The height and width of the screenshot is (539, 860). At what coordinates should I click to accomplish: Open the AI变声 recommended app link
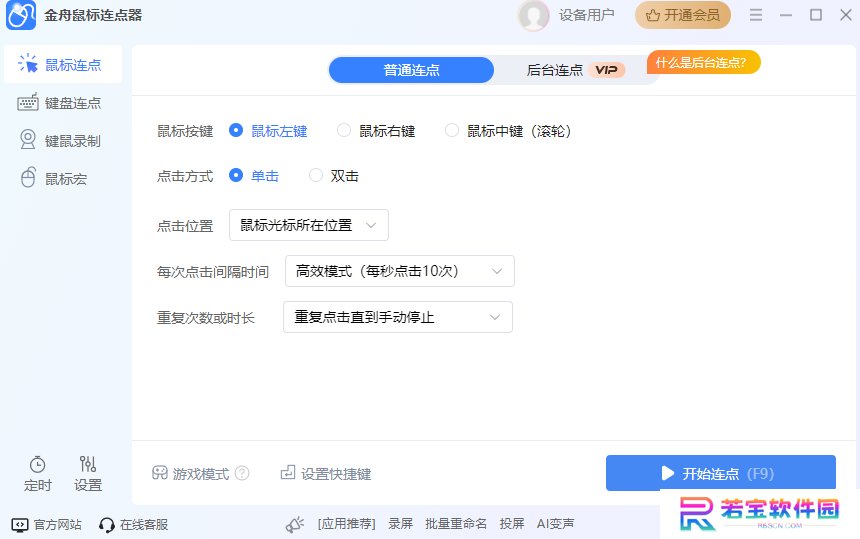point(555,524)
